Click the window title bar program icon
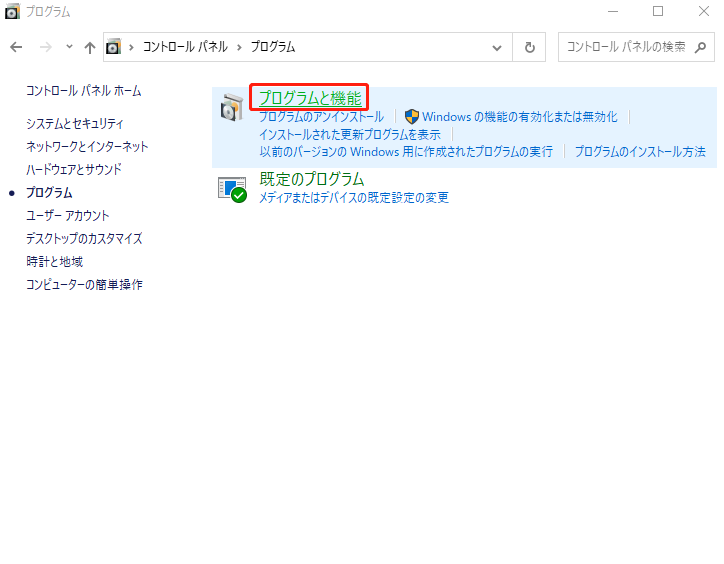 (12, 11)
